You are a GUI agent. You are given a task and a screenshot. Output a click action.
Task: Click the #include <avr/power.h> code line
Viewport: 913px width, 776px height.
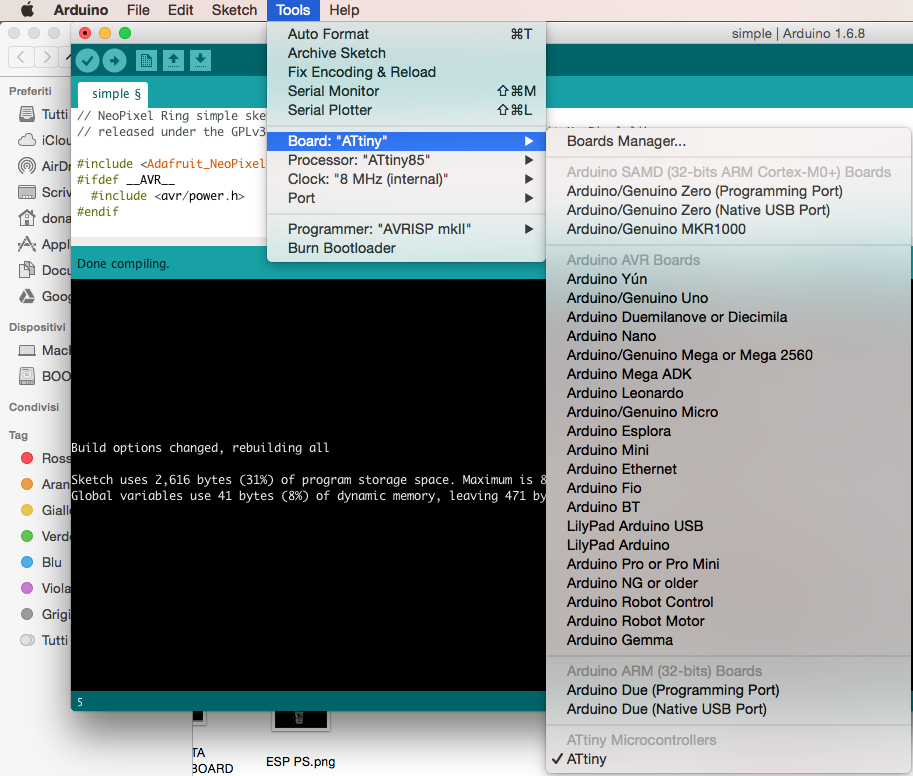pyautogui.click(x=168, y=196)
